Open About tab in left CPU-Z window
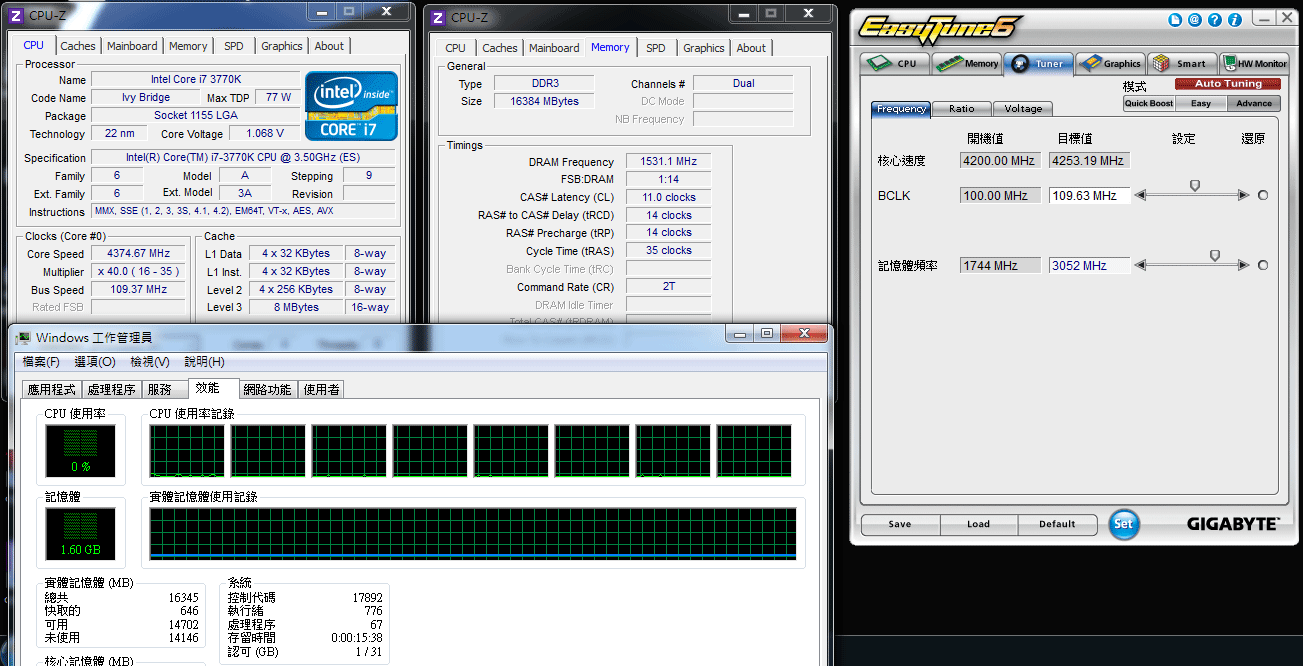 (x=329, y=46)
